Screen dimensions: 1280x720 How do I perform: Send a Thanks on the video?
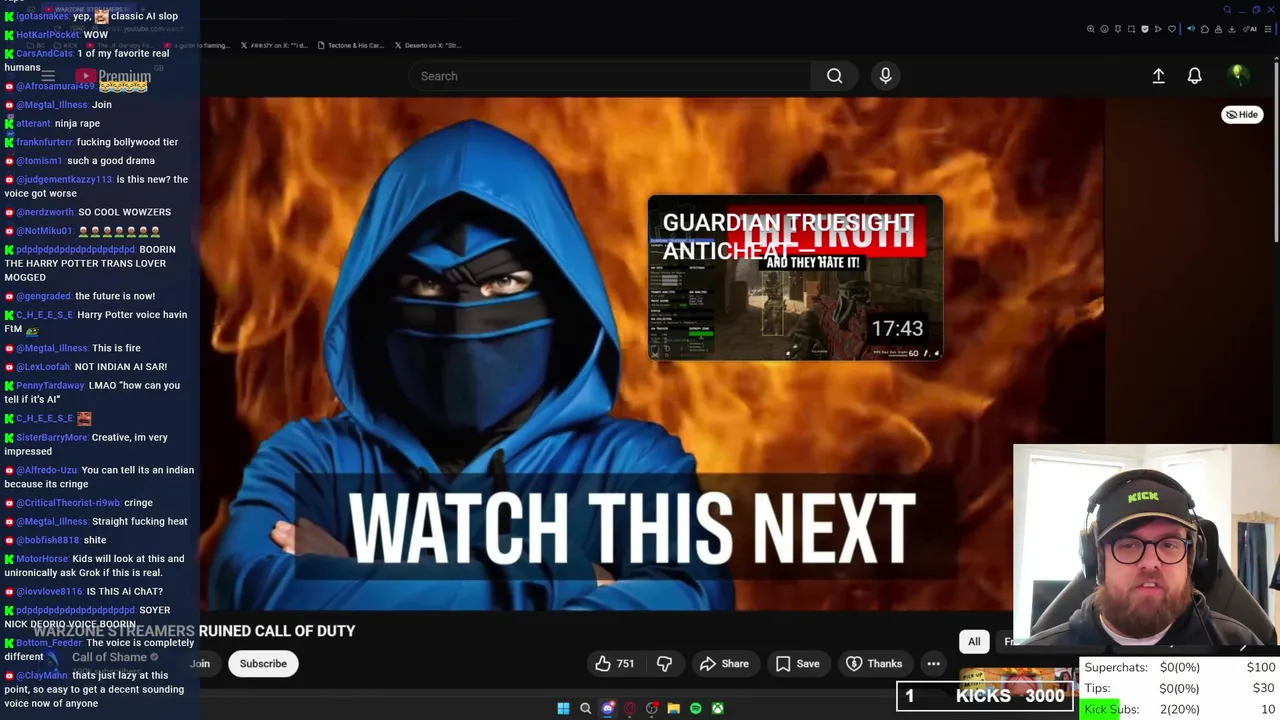tap(873, 663)
